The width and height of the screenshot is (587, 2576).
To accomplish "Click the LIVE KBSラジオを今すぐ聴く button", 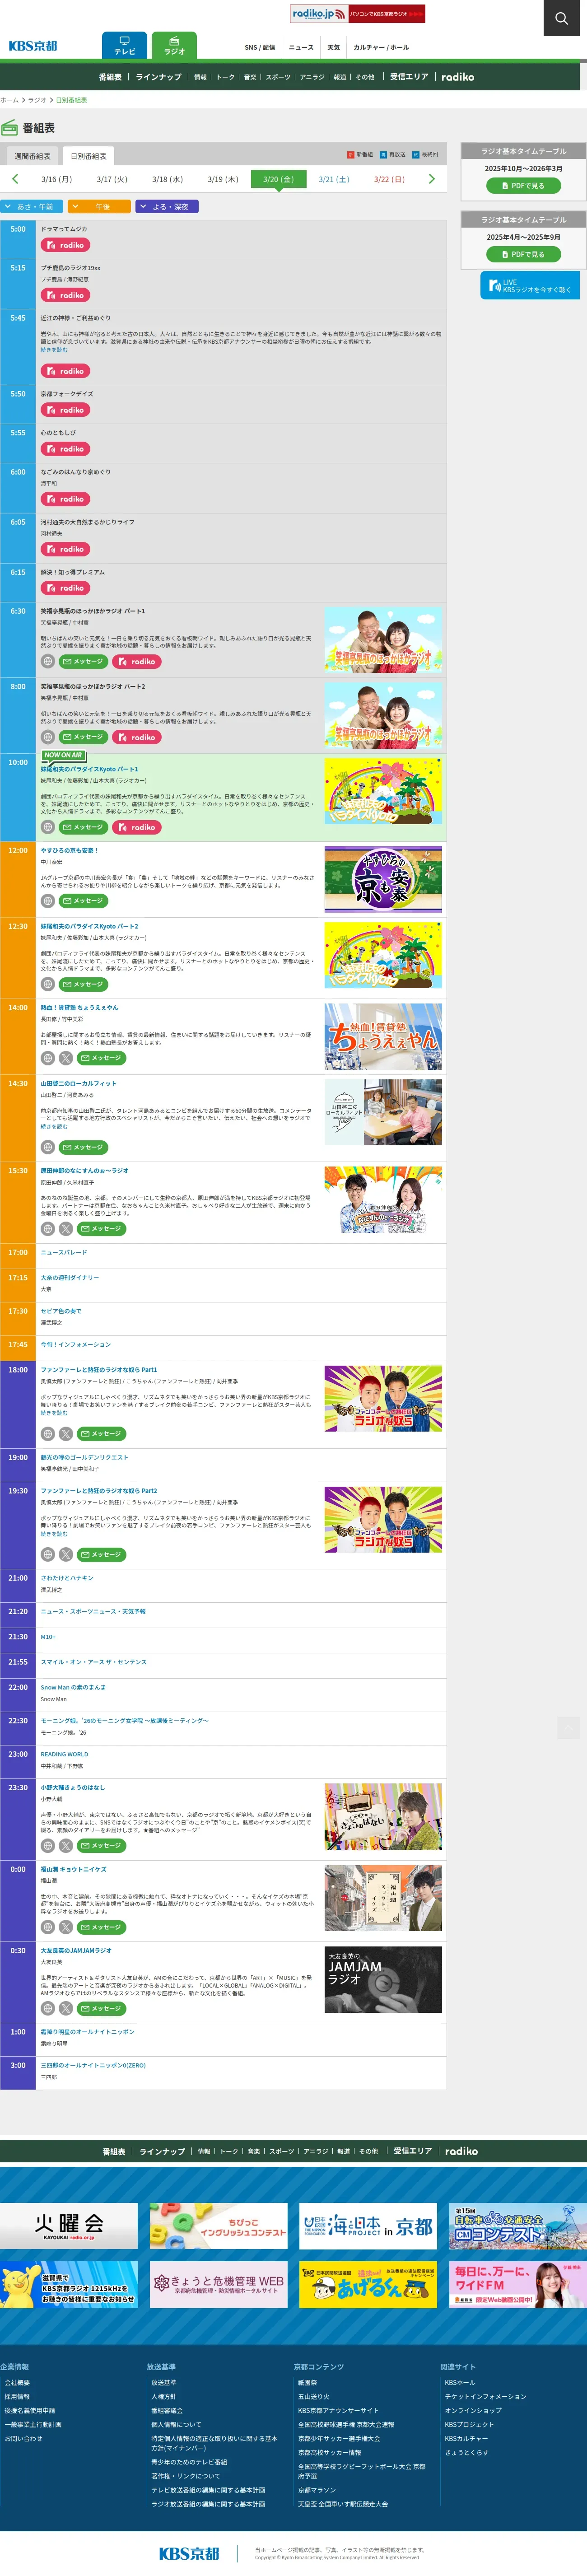I will click(x=530, y=286).
